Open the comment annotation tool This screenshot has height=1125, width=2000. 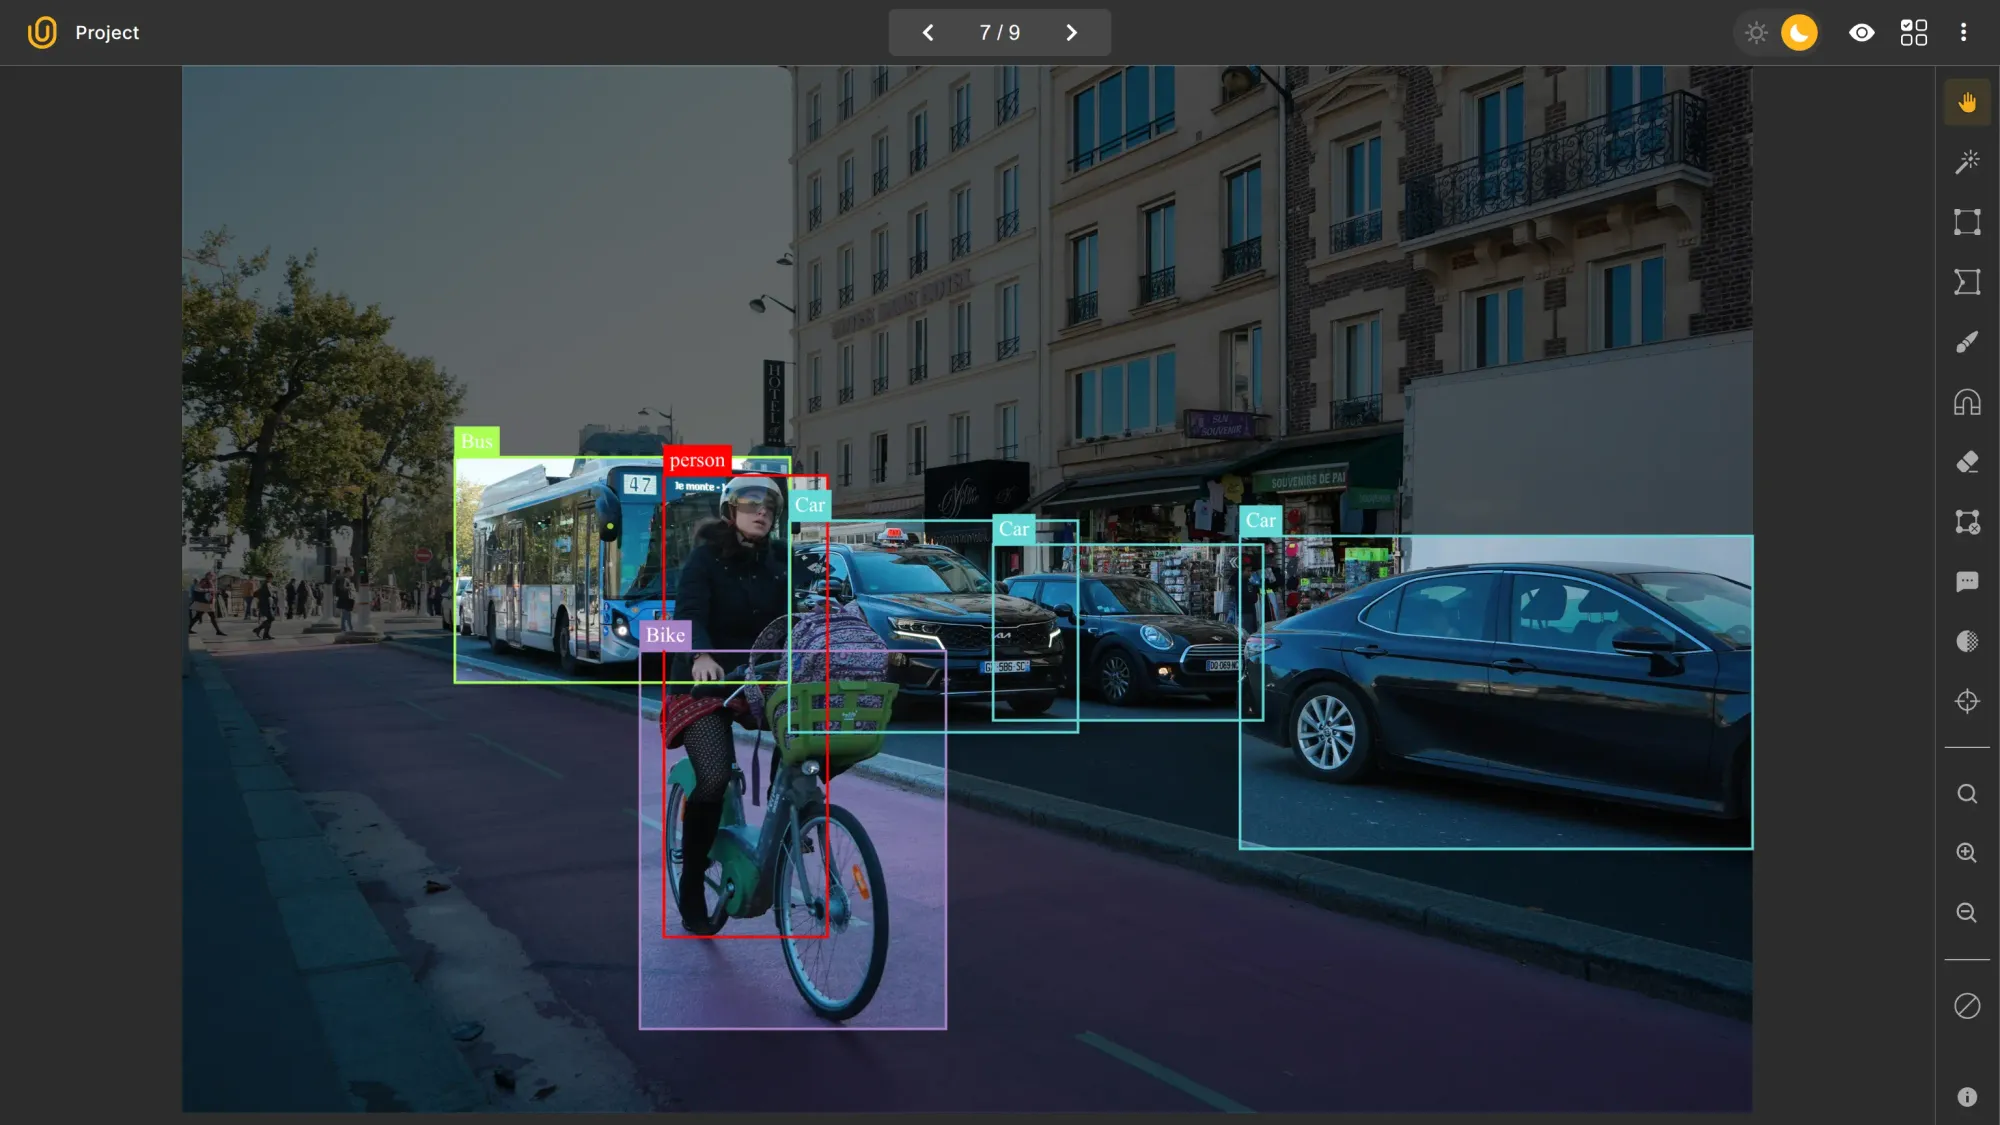[x=1966, y=582]
